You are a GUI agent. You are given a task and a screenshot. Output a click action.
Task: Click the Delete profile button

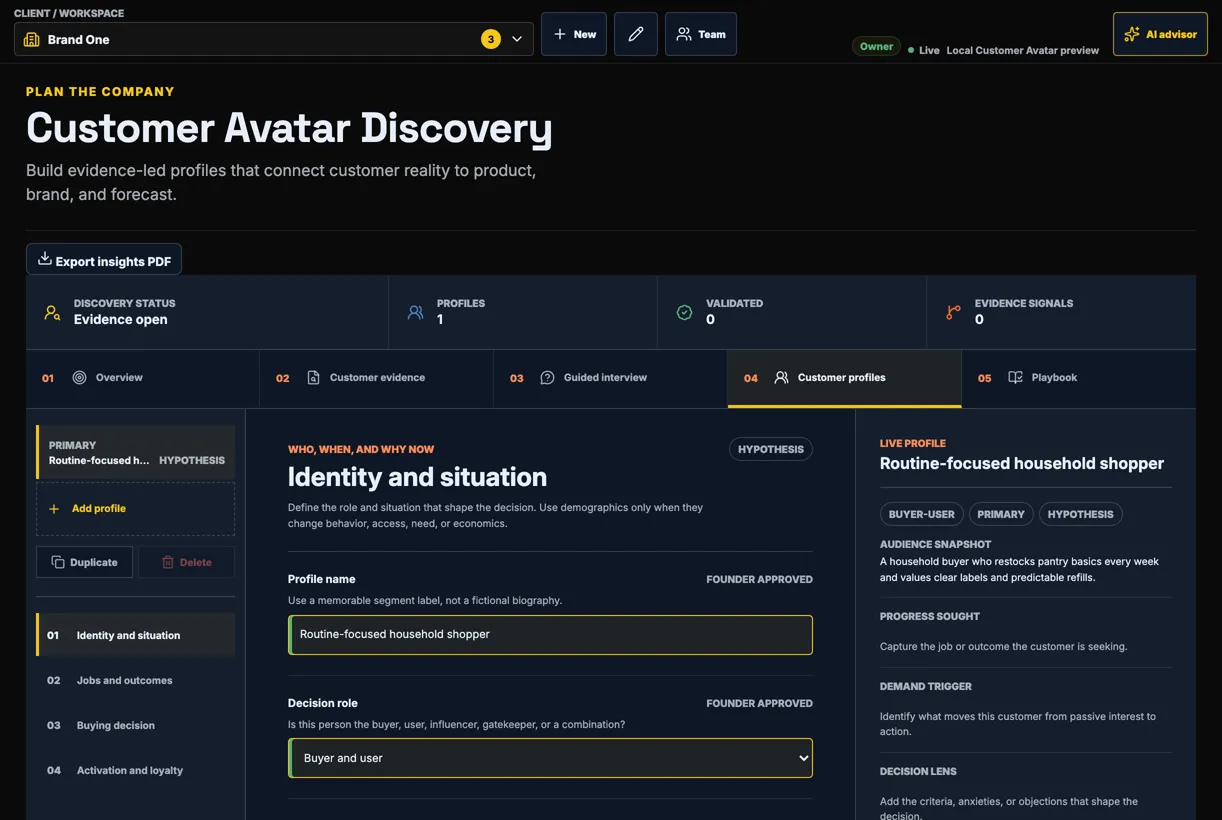(186, 562)
